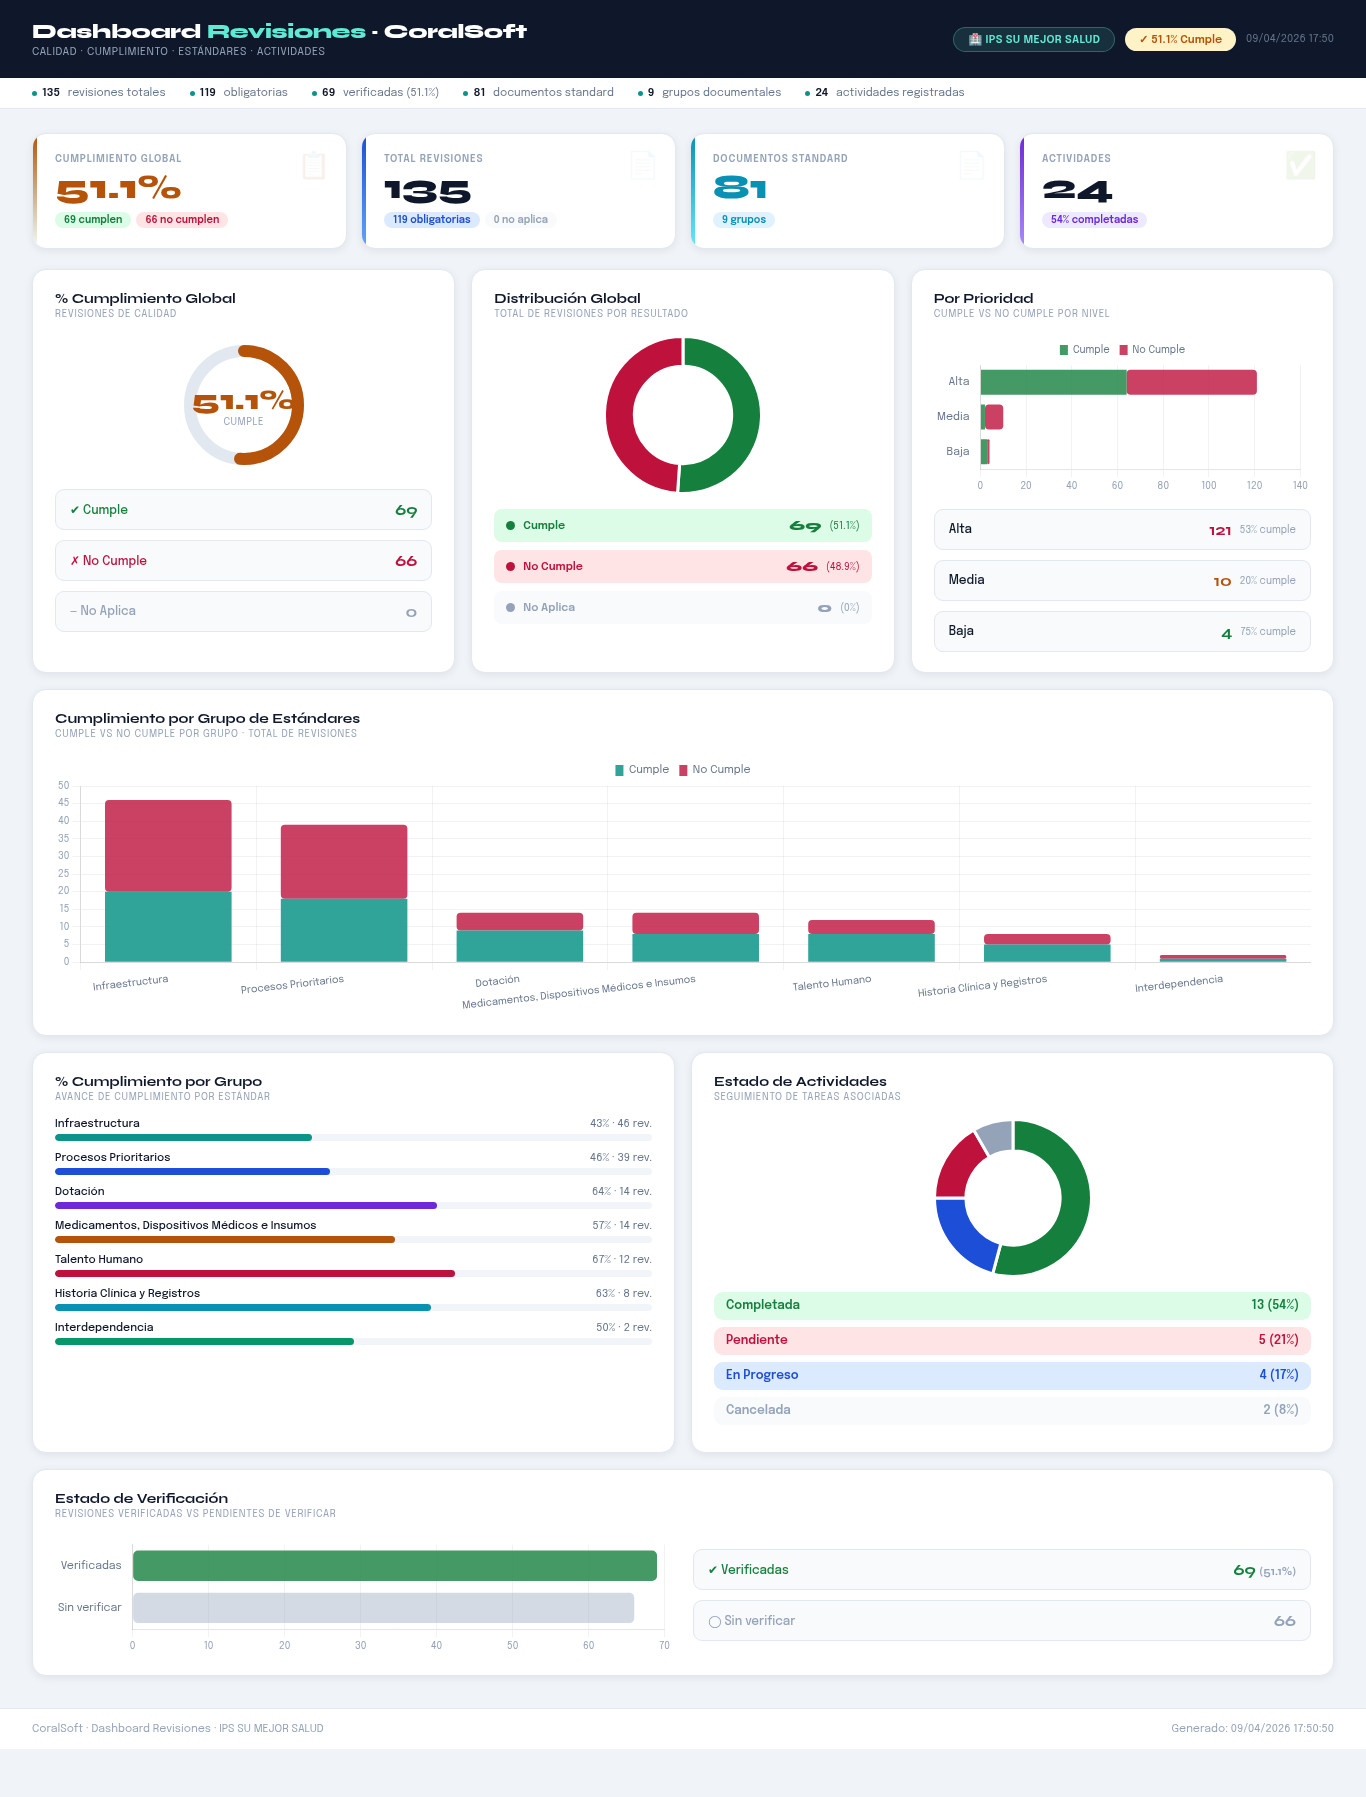Click the red Infraestructura bar segment
Screen dimensions: 1366x1797
[168, 845]
